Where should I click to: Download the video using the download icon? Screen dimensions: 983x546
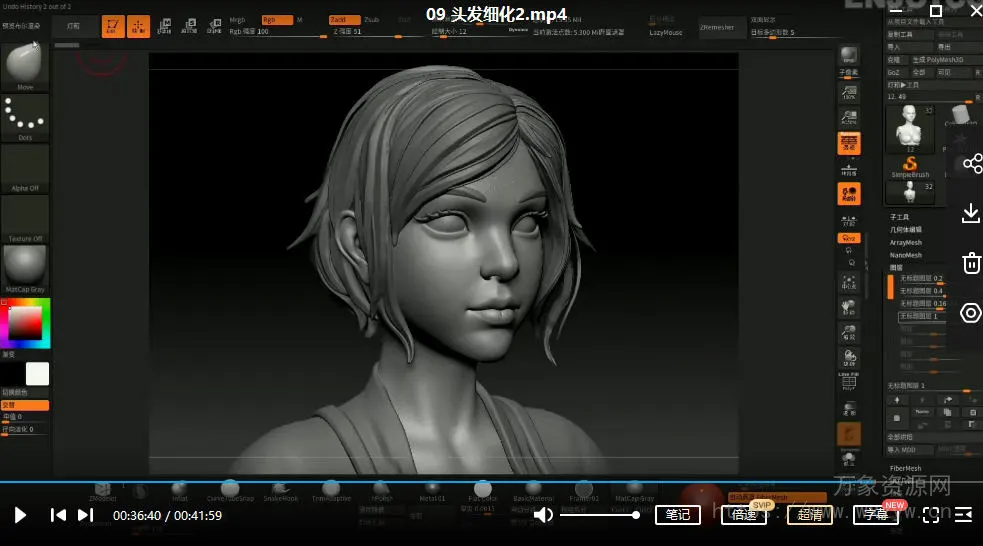pos(971,213)
